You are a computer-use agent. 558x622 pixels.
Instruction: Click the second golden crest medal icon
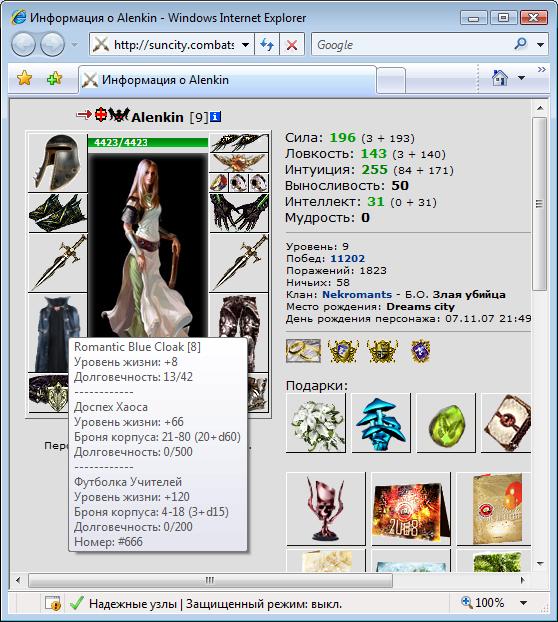pos(382,351)
